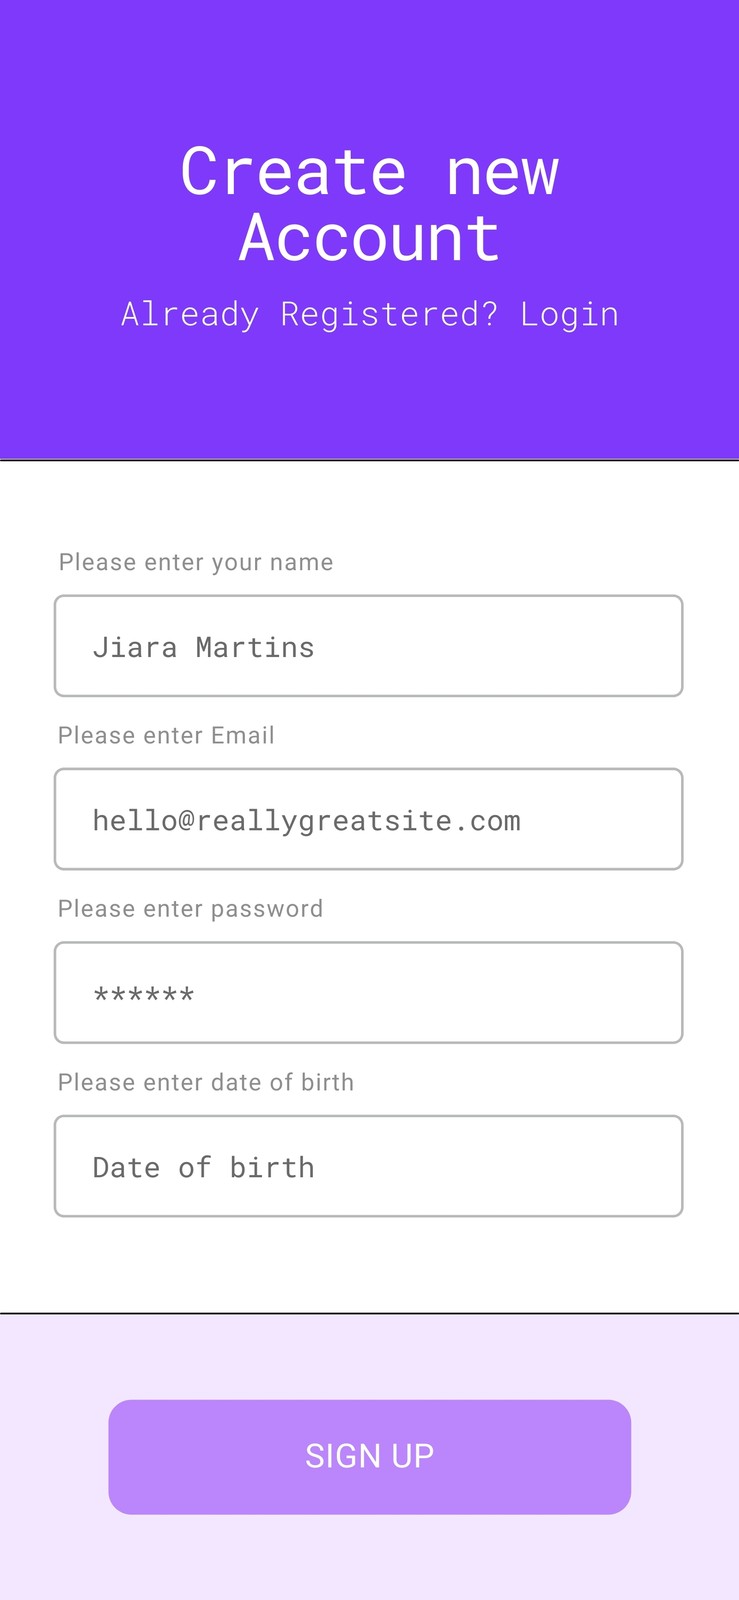This screenshot has height=1600, width=739.
Task: Open the Date of birth input field
Action: pyautogui.click(x=369, y=1166)
